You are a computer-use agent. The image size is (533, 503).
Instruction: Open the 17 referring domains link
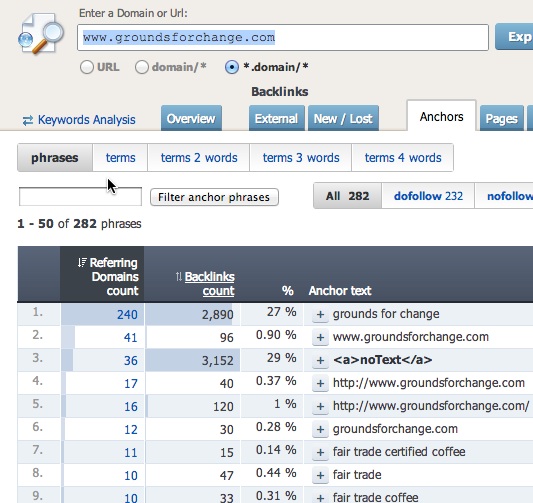pyautogui.click(x=131, y=383)
